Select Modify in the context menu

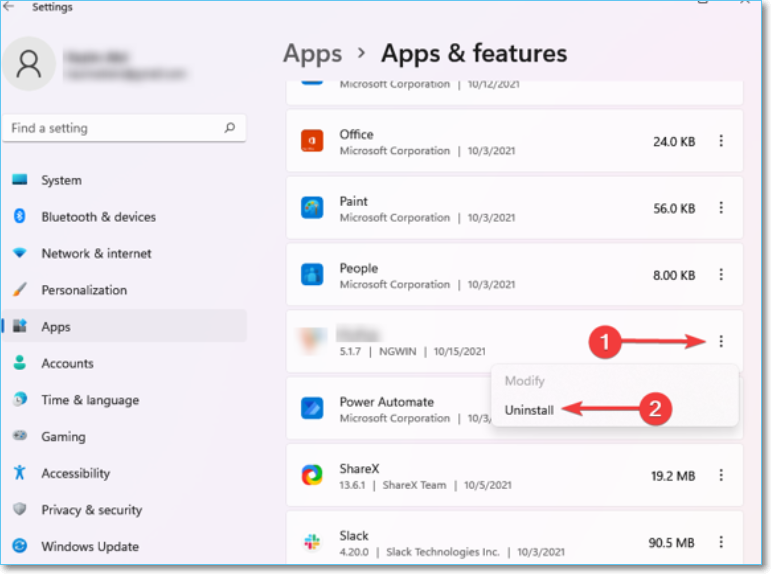pyautogui.click(x=524, y=381)
